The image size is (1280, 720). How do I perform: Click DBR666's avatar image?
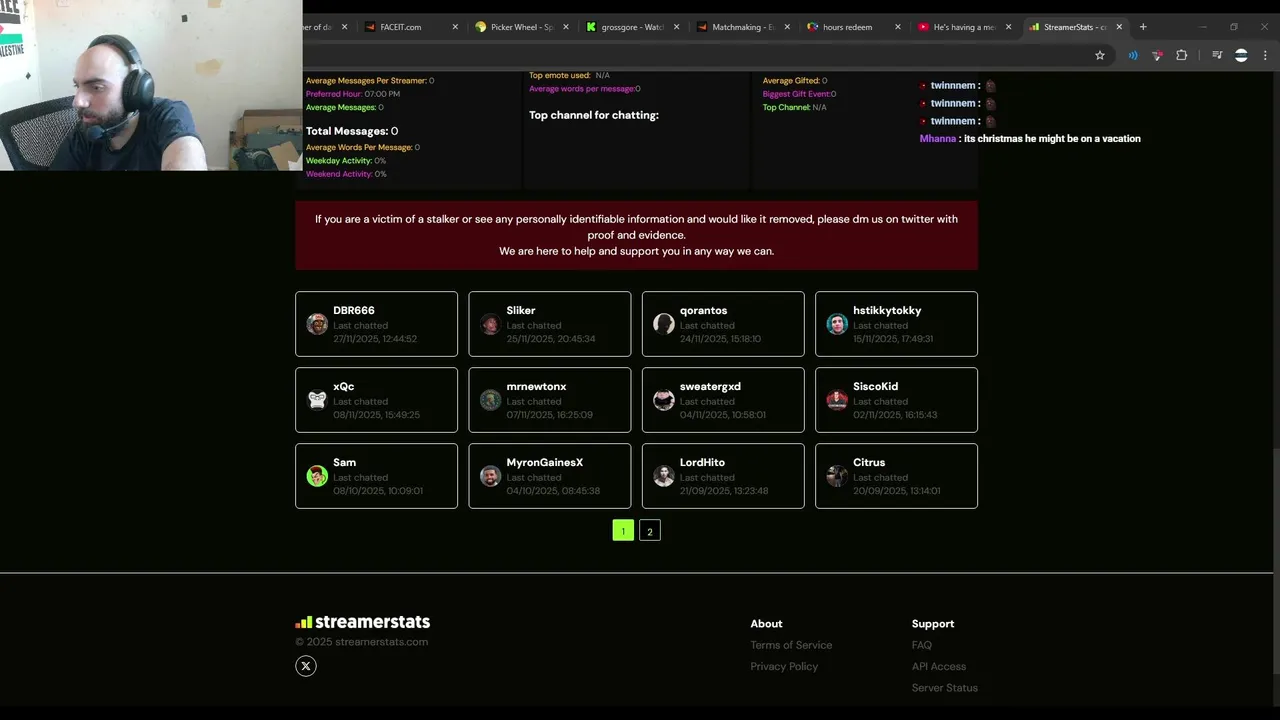[317, 324]
